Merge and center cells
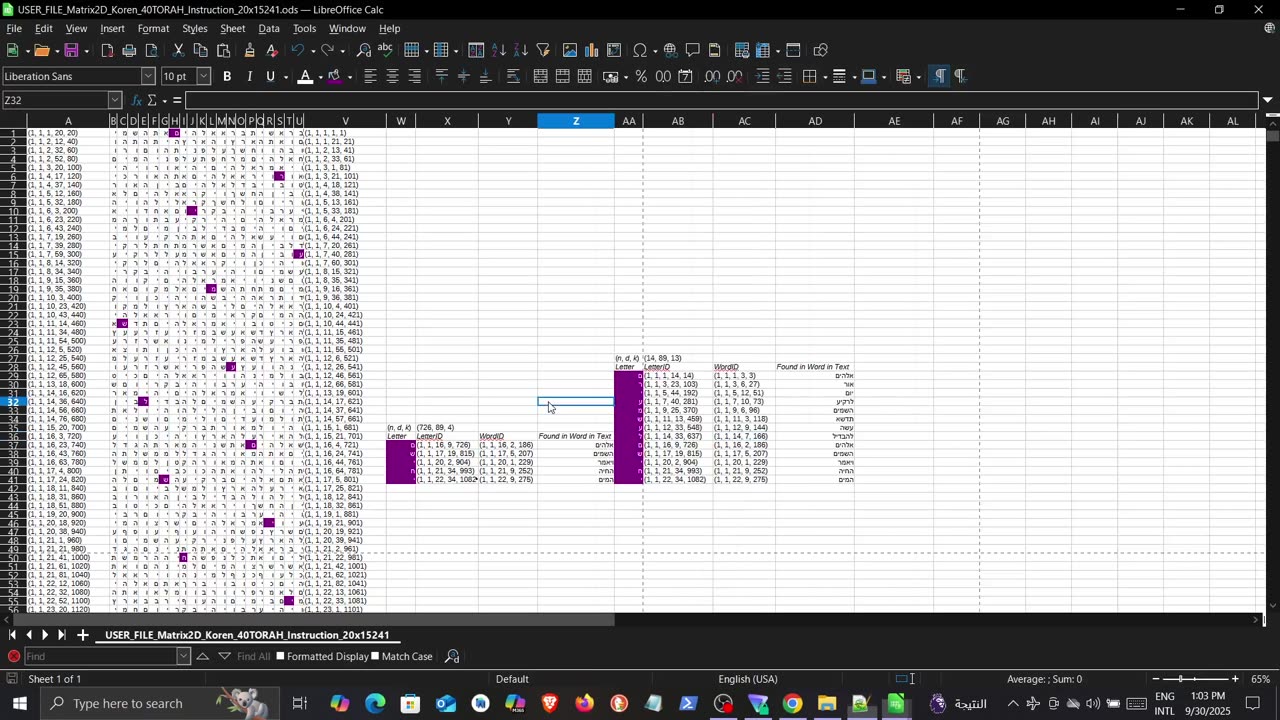Screen dimensions: 1280x720 point(540,76)
